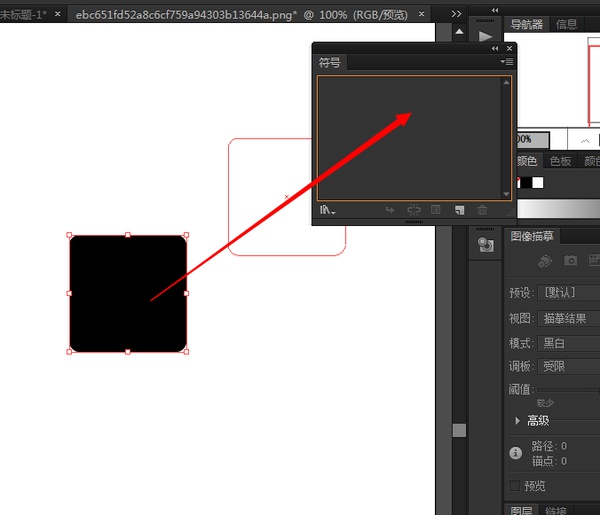The width and height of the screenshot is (600, 515).
Task: Click the Break Link to Symbol icon
Action: point(413,210)
